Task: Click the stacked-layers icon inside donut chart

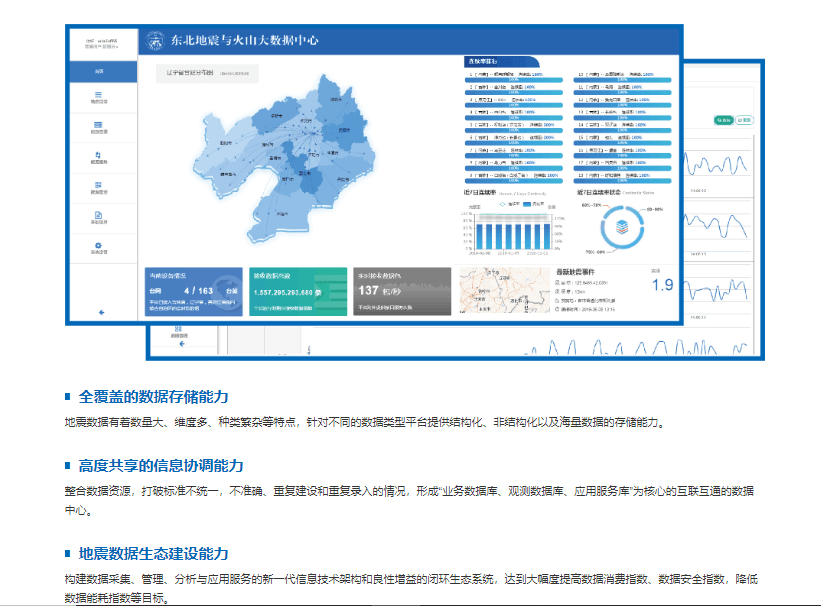Action: [x=622, y=226]
